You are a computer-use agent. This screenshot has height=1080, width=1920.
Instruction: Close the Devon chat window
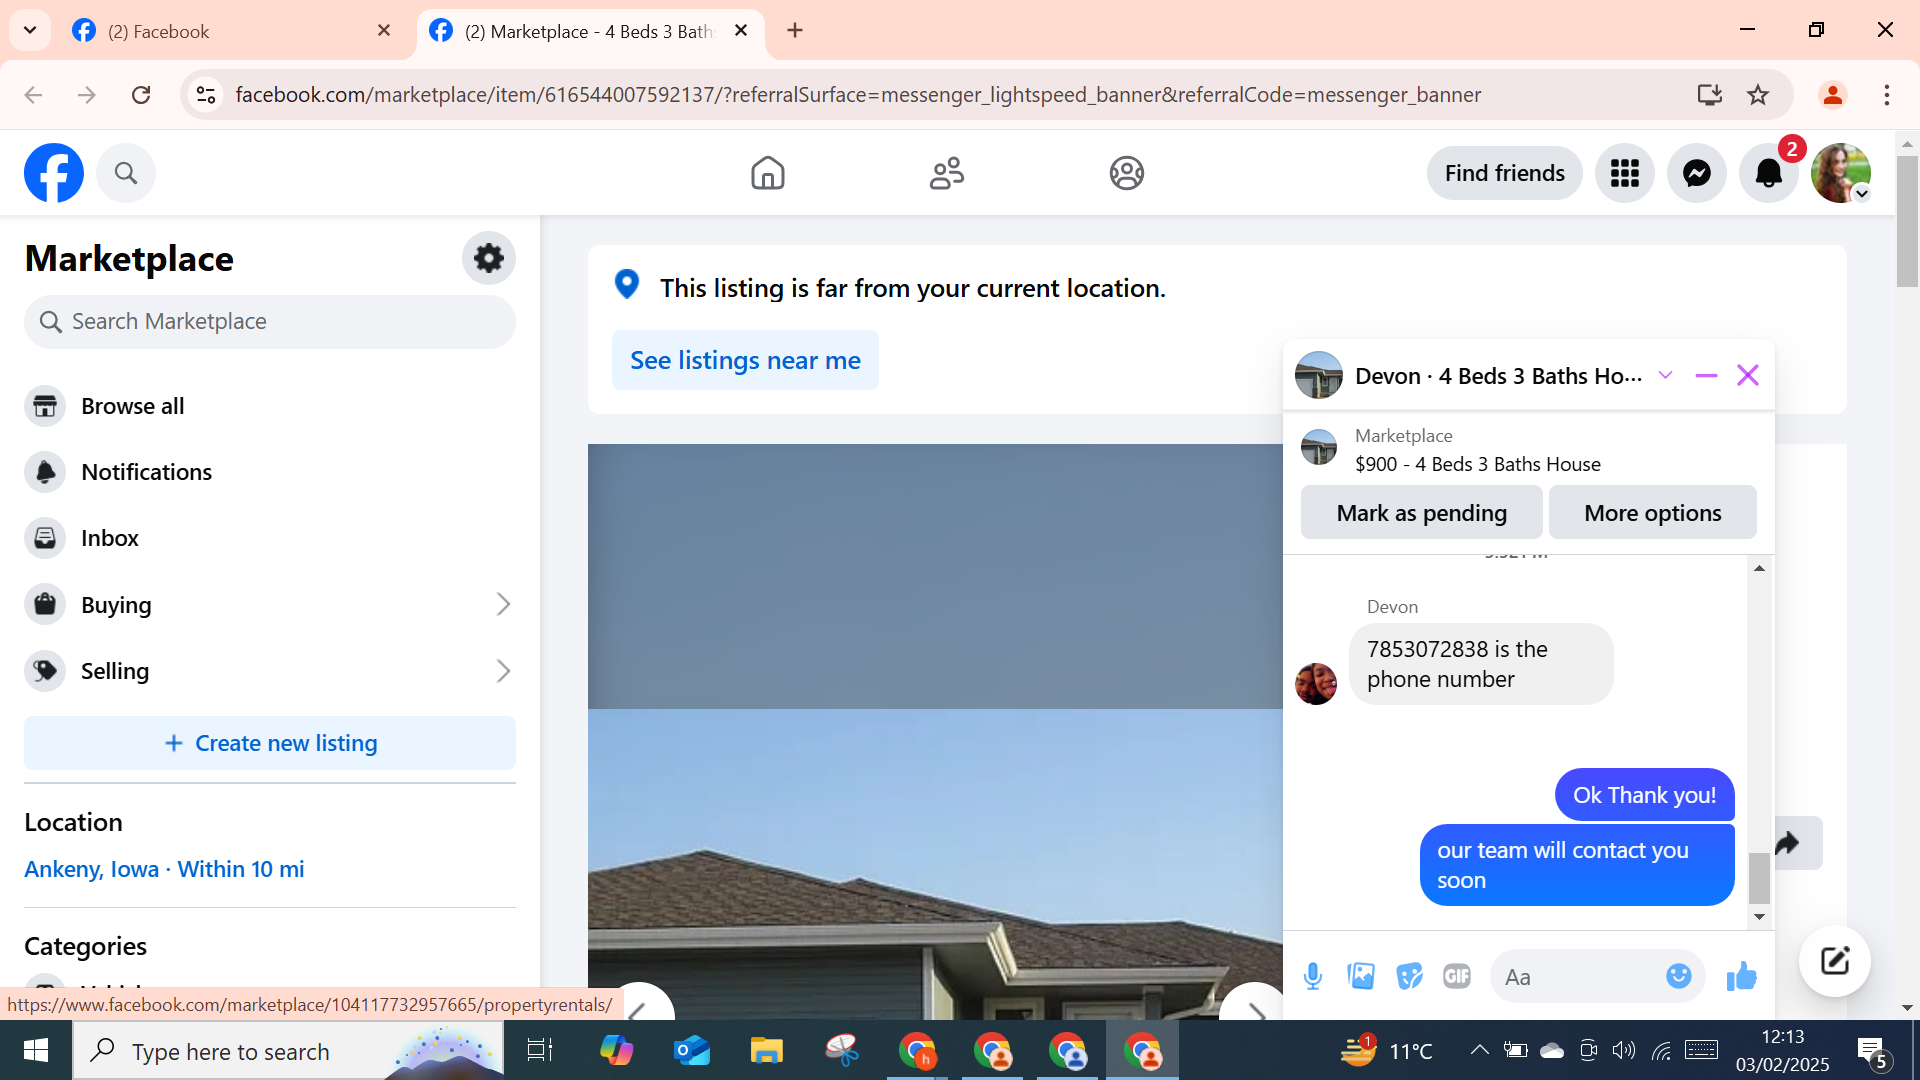[1748, 376]
